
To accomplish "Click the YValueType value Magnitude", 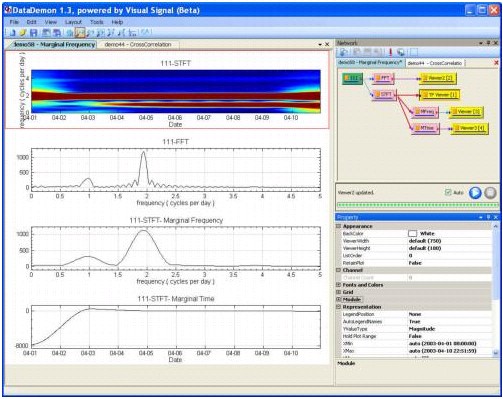I will [x=422, y=329].
